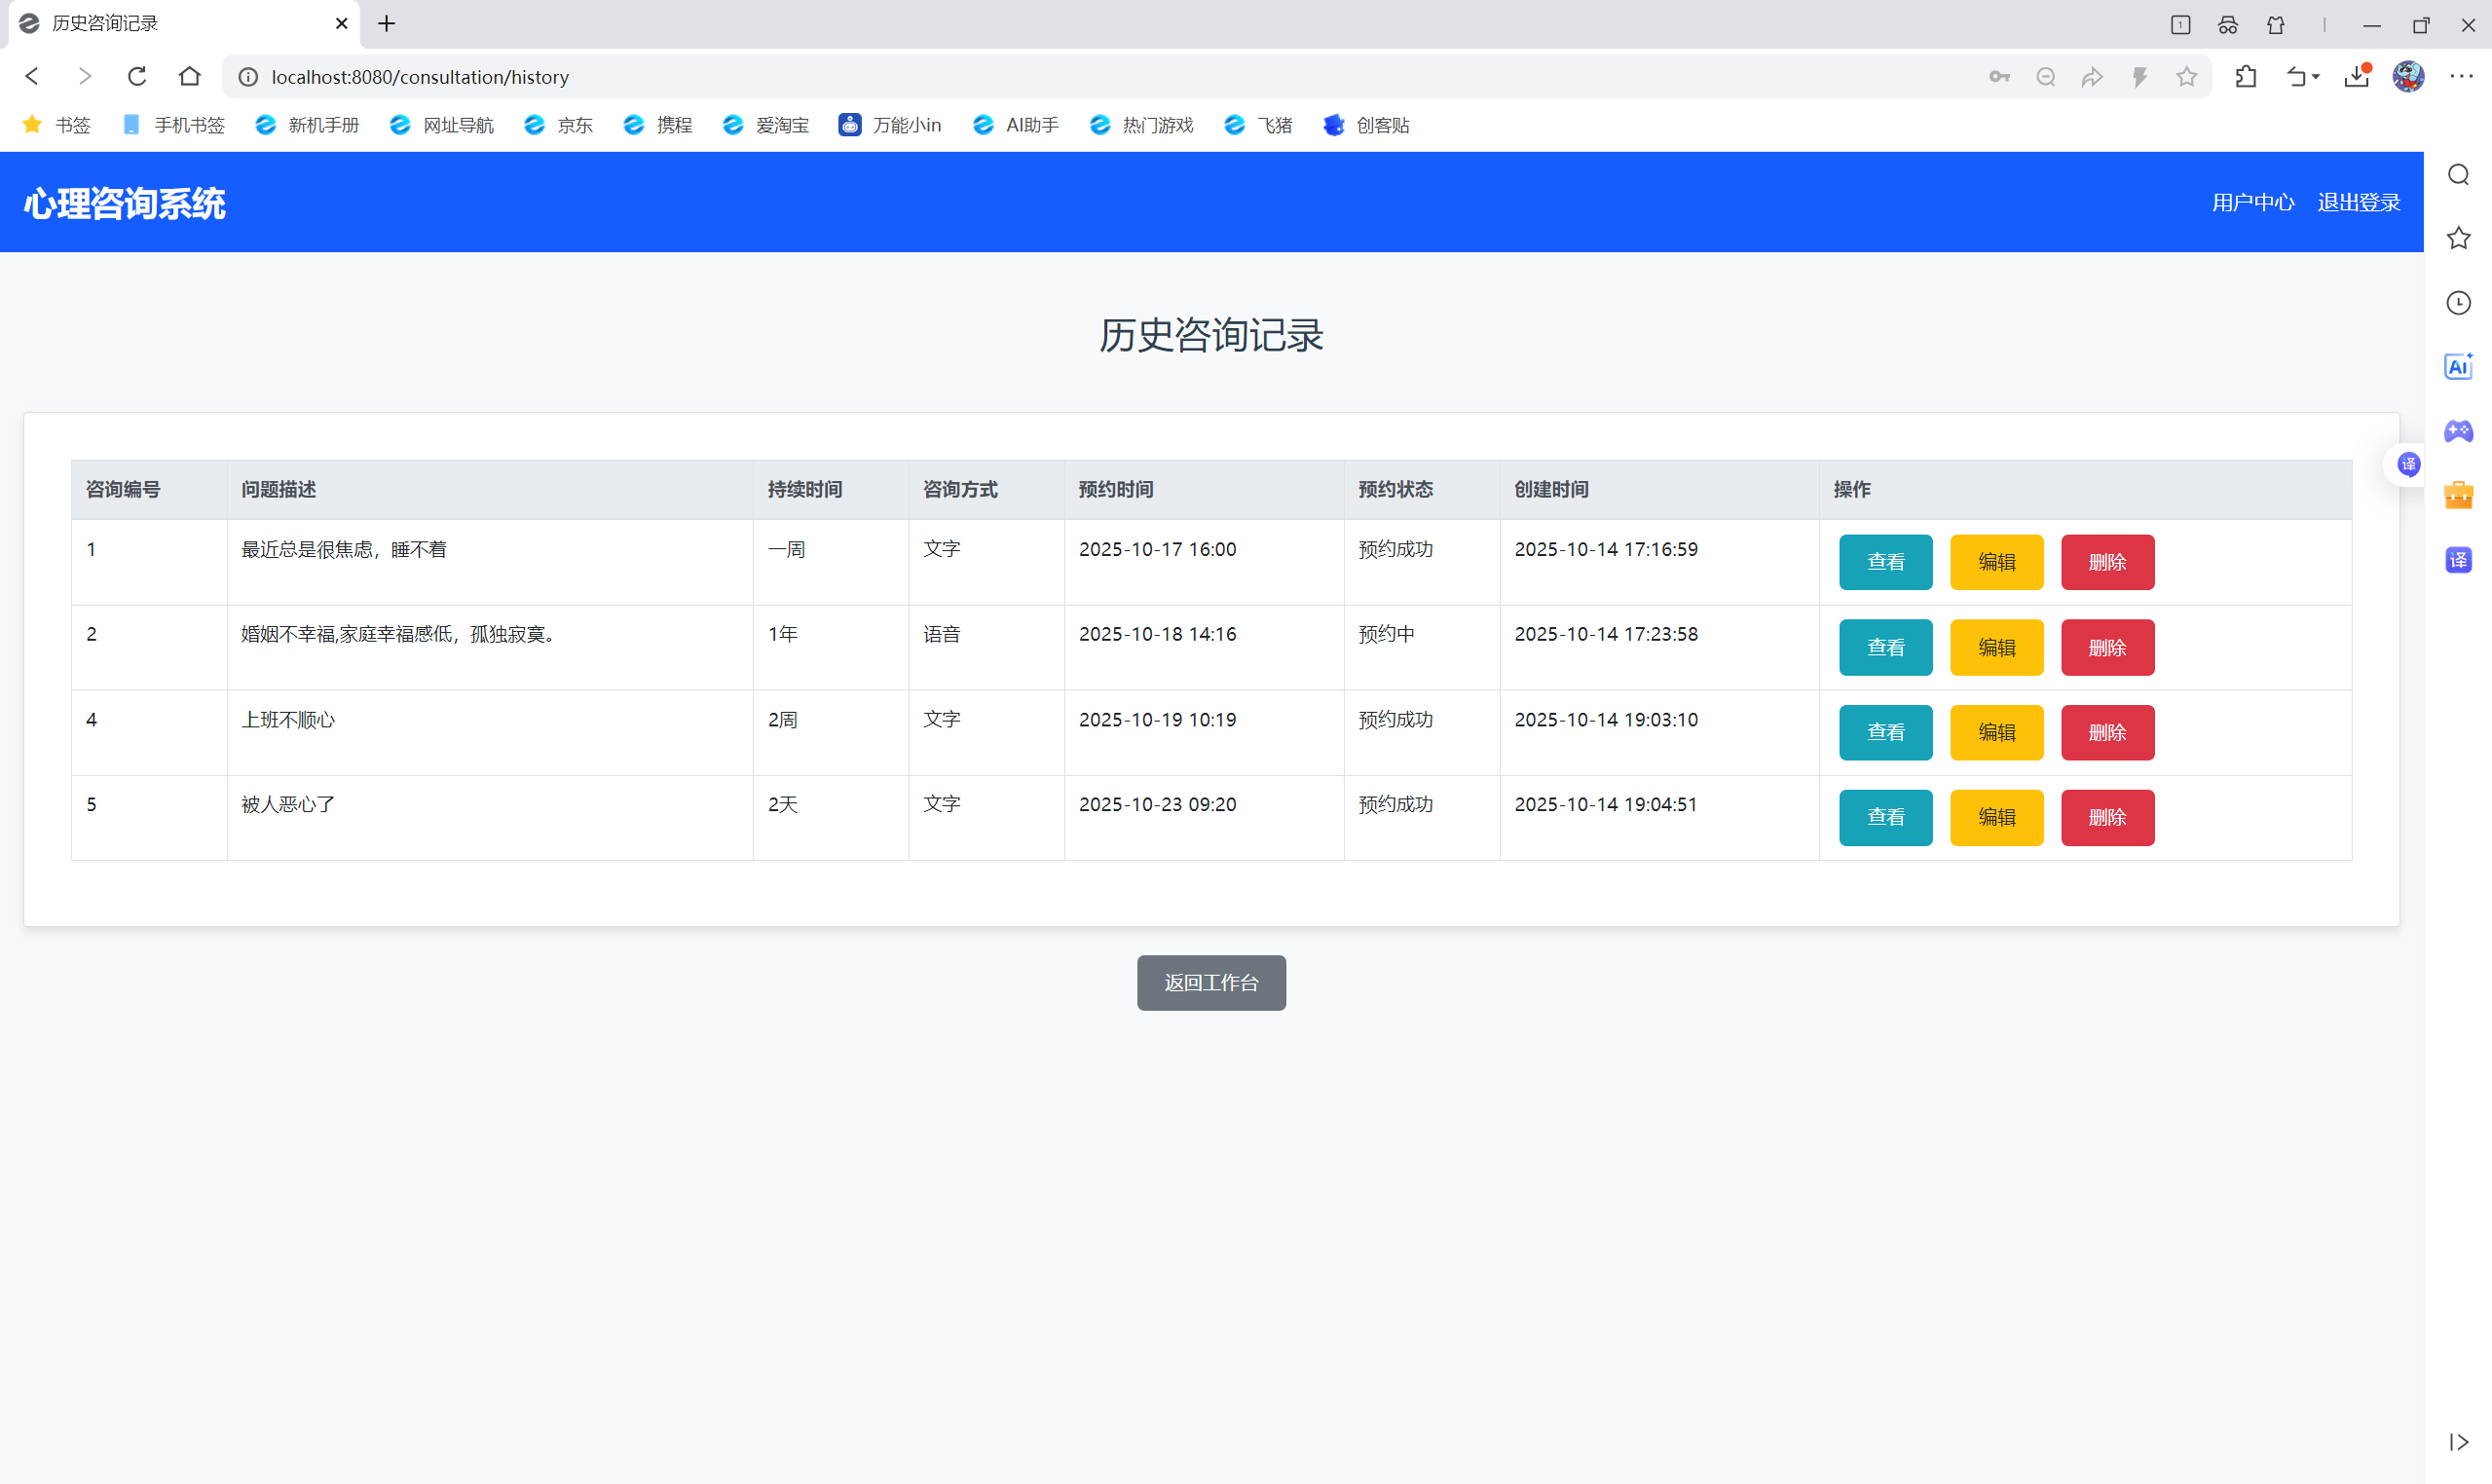Click the floating translate bubble icon
This screenshot has height=1484, width=2492.
click(2409, 464)
